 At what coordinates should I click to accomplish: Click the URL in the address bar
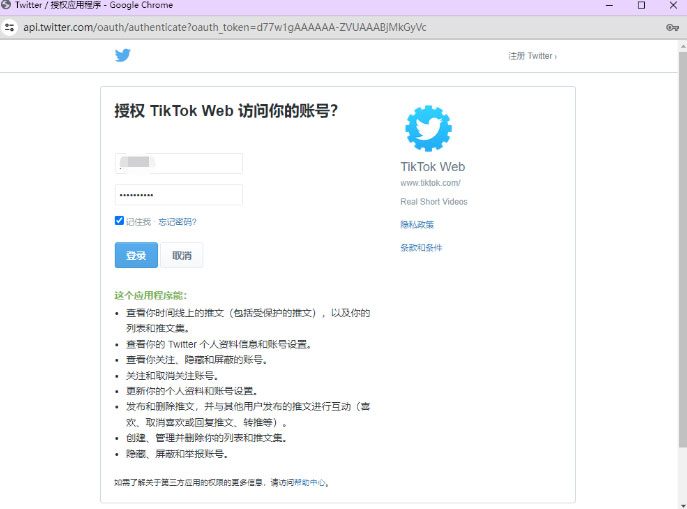coord(224,27)
